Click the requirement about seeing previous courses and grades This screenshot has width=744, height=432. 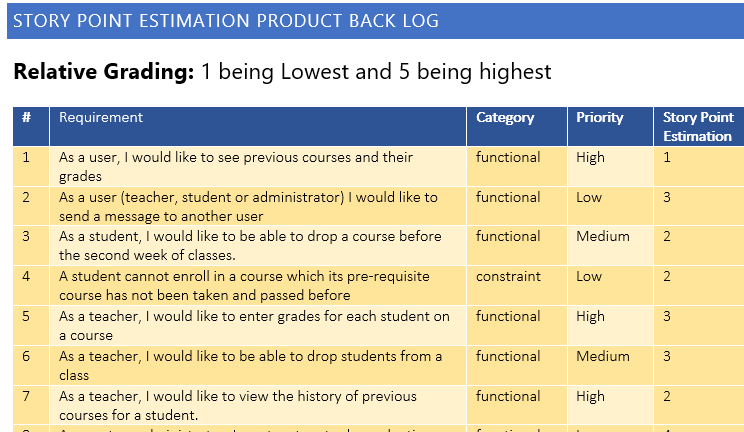(x=236, y=166)
